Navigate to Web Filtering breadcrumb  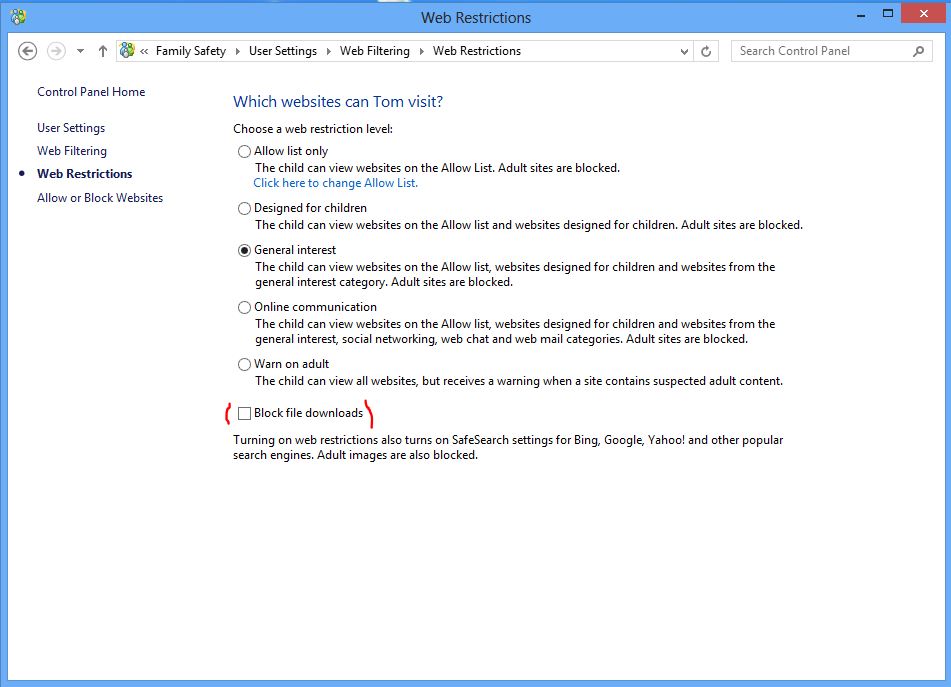[x=375, y=51]
